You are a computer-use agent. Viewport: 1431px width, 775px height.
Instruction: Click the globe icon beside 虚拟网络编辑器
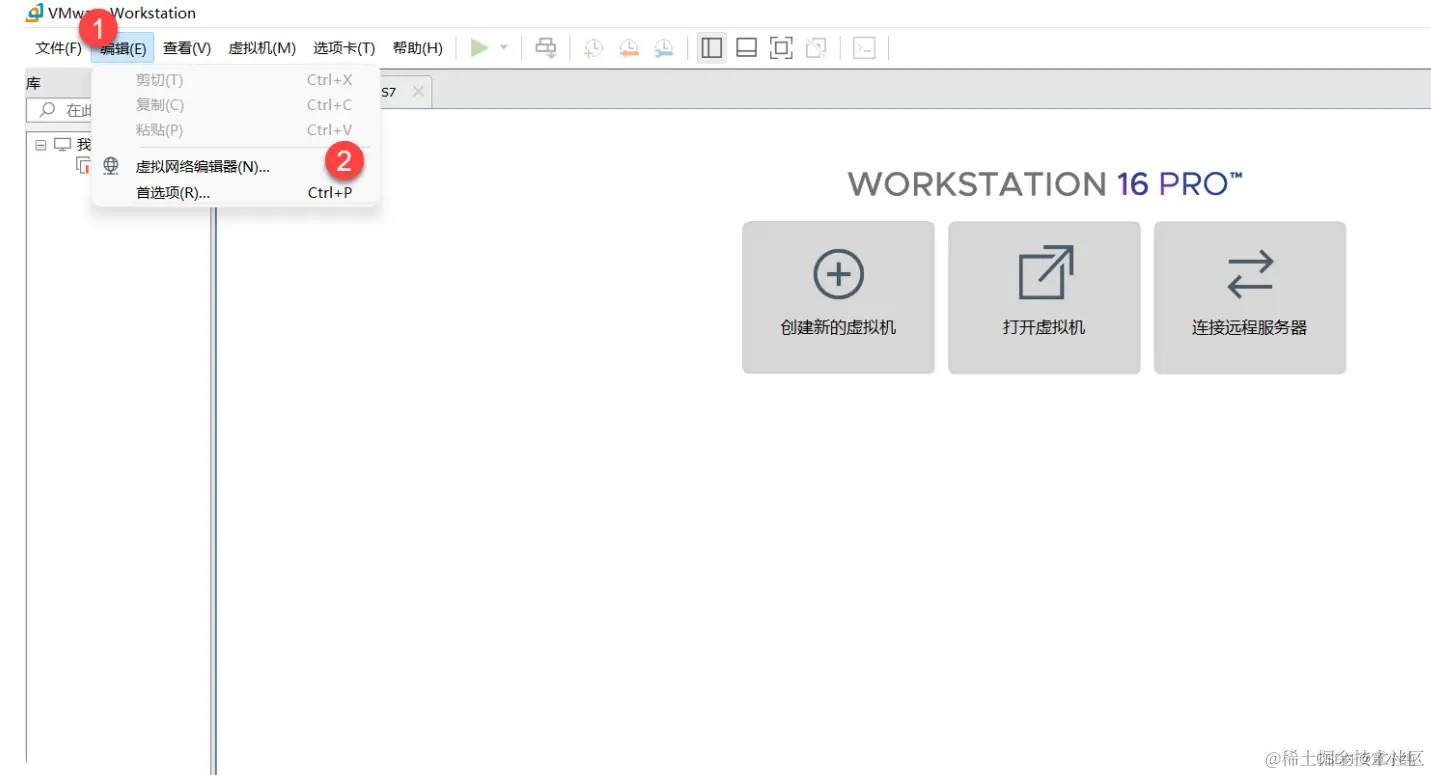(x=111, y=166)
